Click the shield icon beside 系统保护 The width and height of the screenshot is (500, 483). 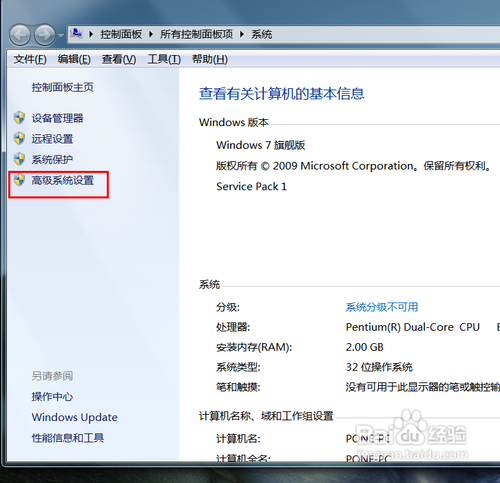click(x=19, y=159)
